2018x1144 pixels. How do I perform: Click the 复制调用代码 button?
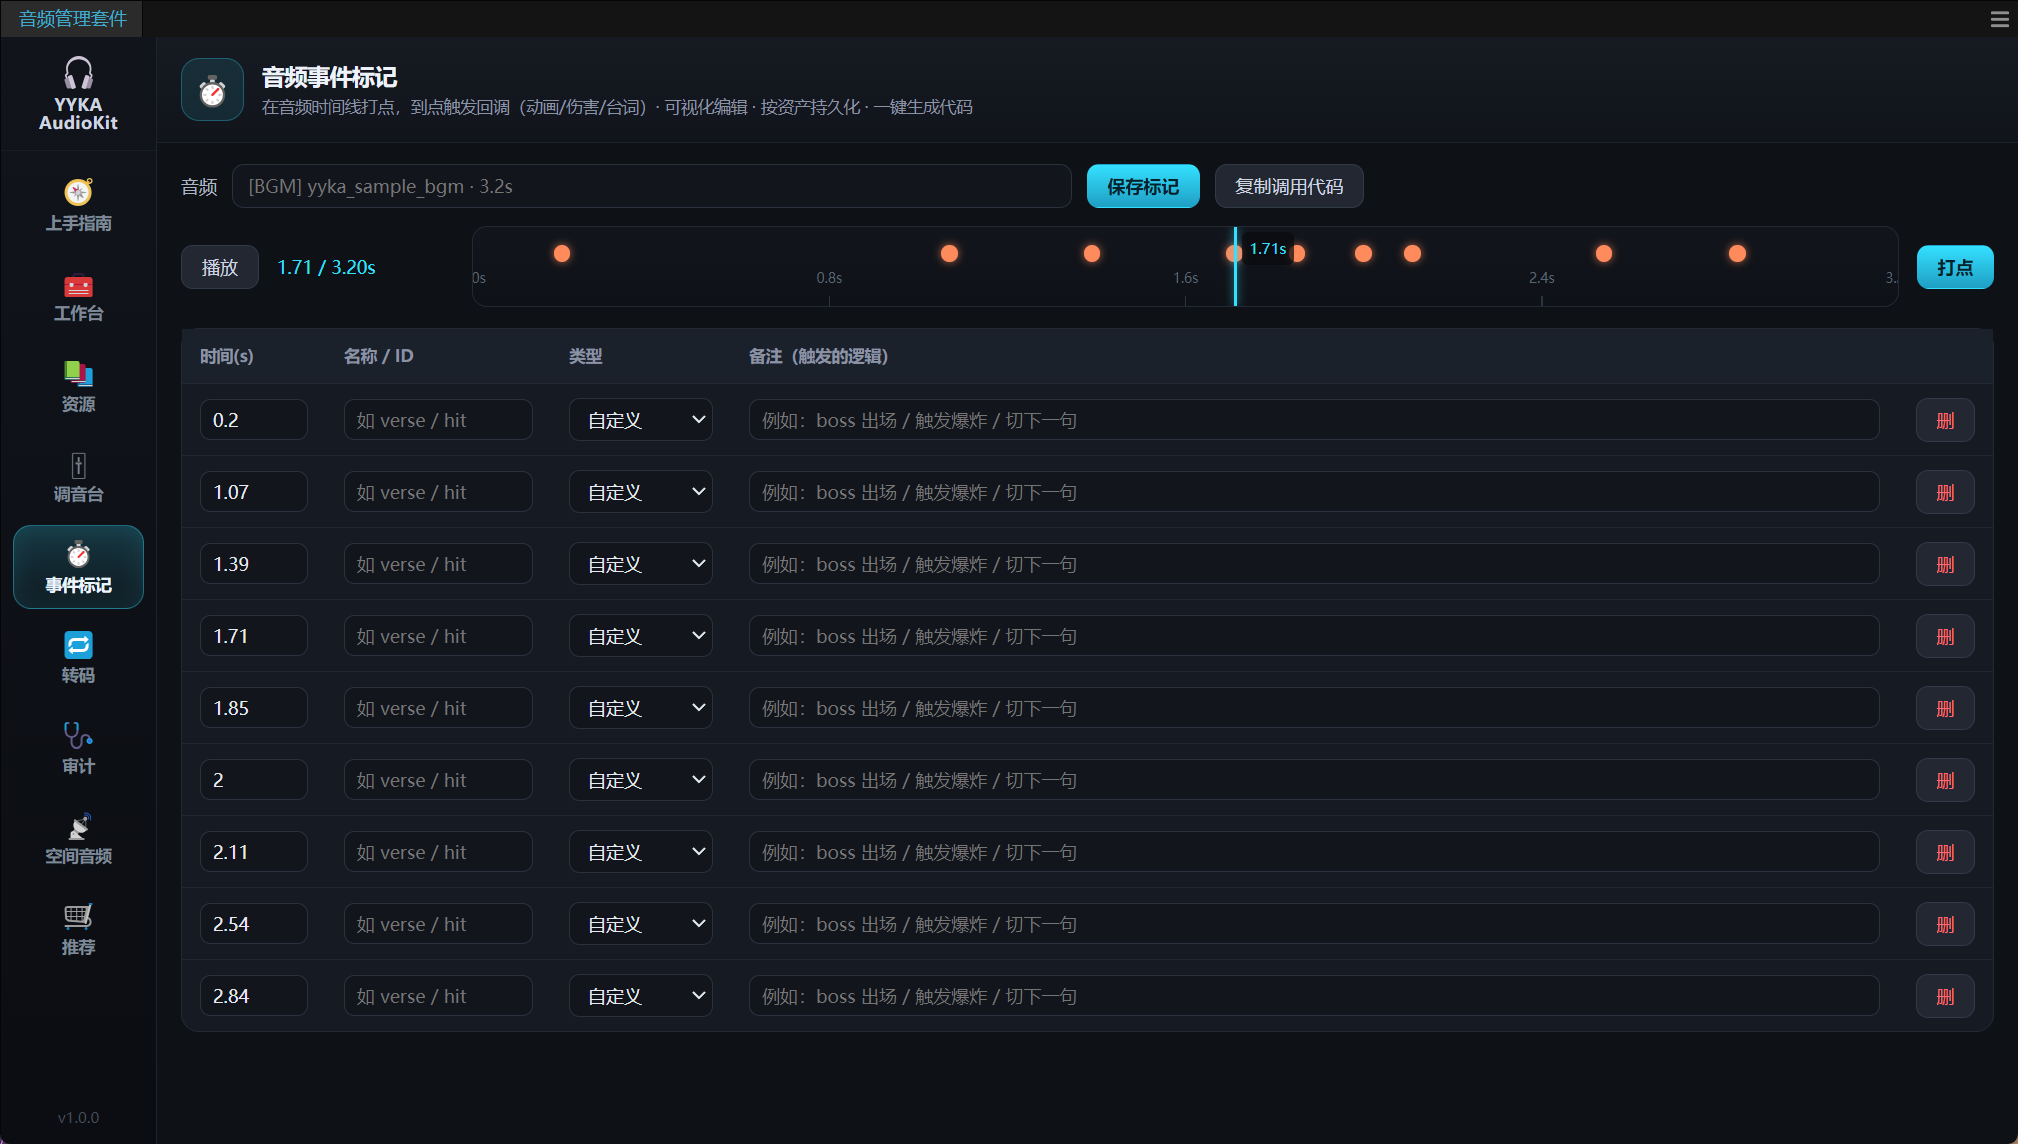1289,186
